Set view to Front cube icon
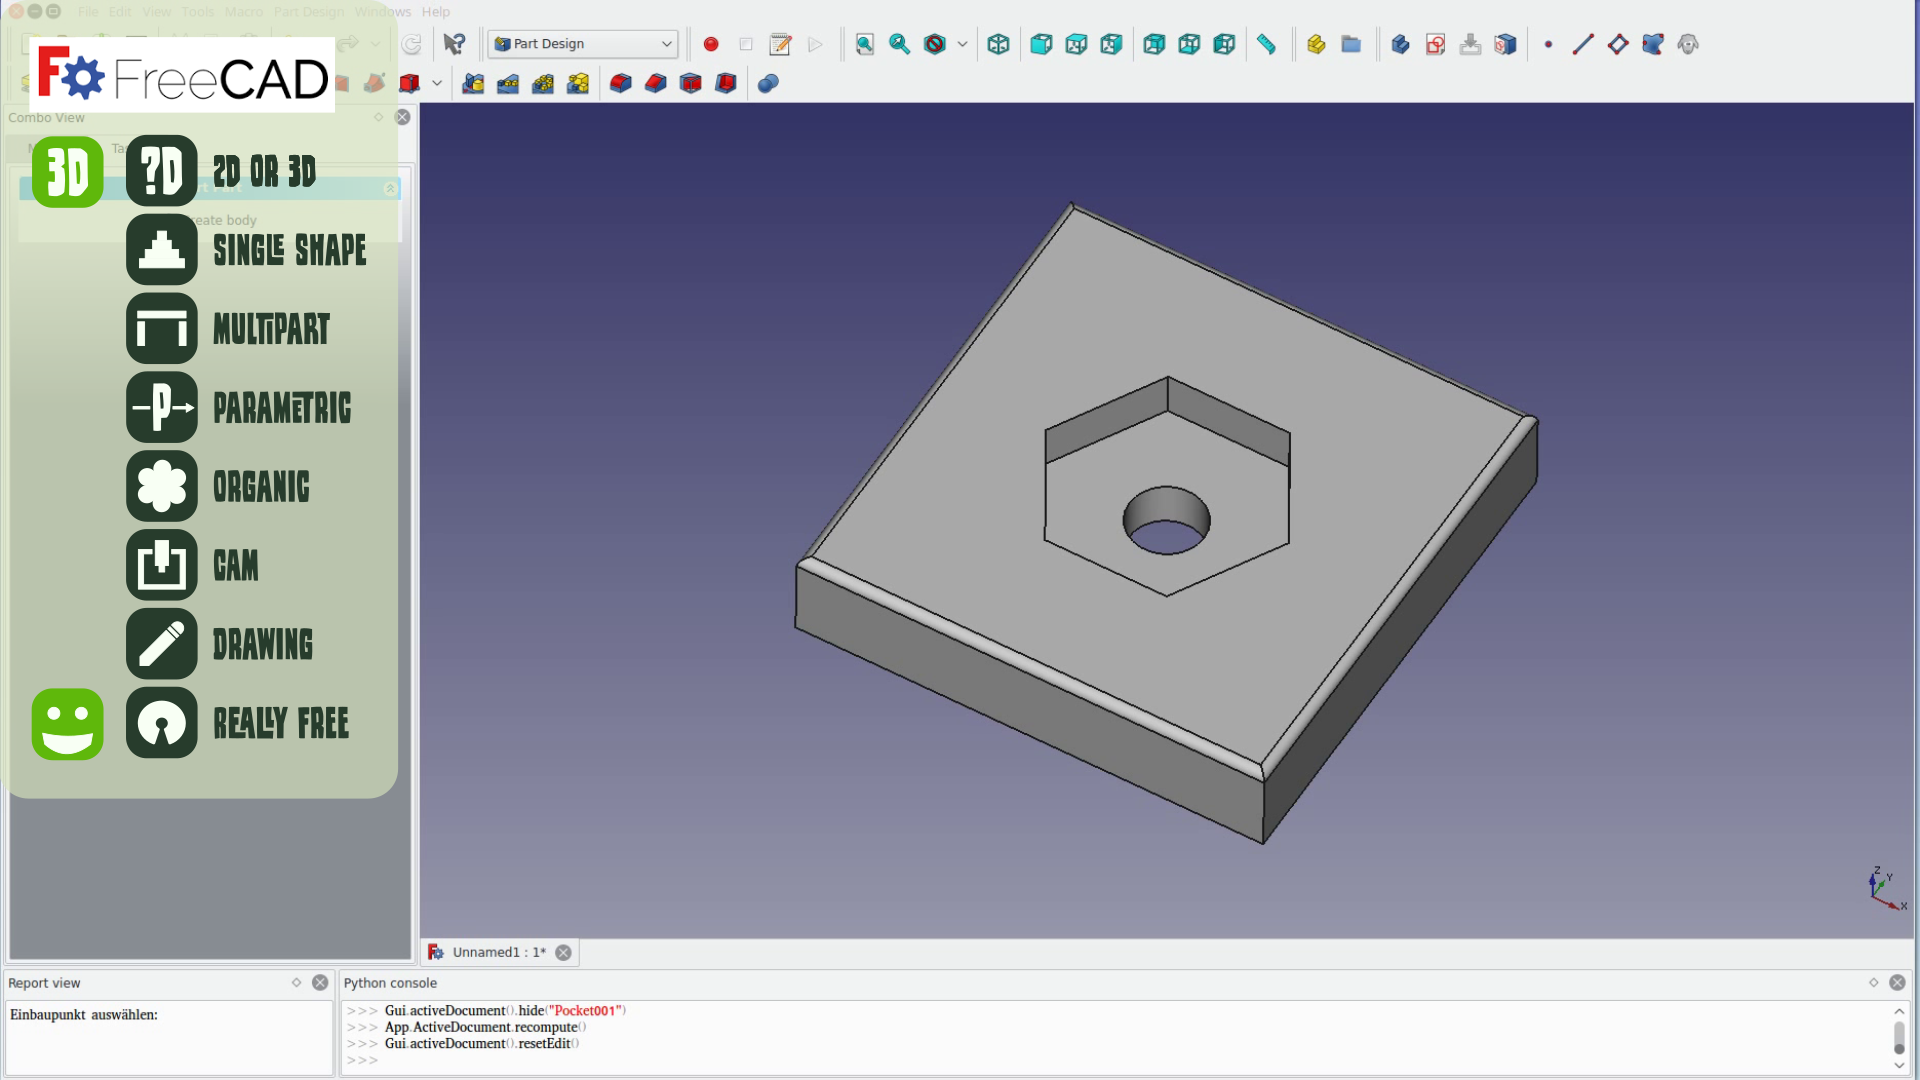 pos(1041,44)
